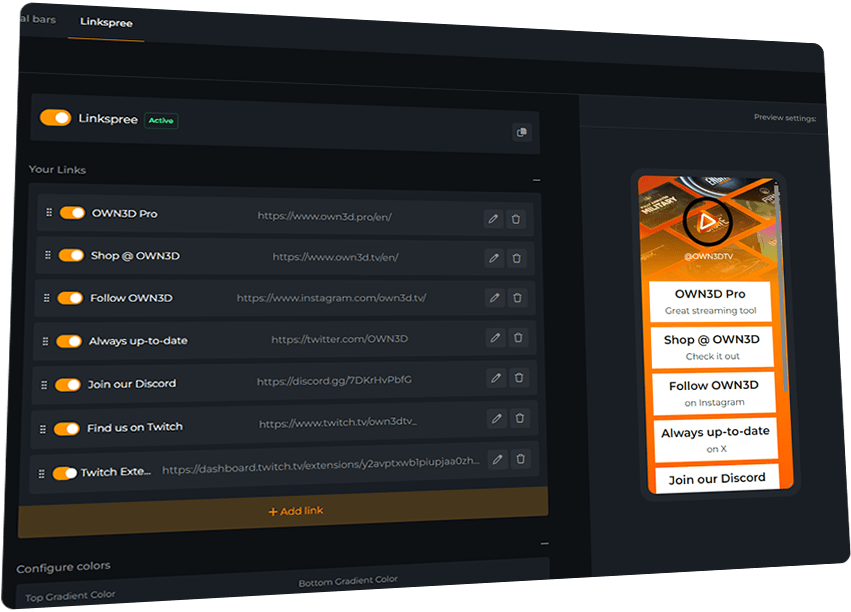The image size is (851, 612).
Task: Delete the Always up-to-date link
Action: pos(518,337)
